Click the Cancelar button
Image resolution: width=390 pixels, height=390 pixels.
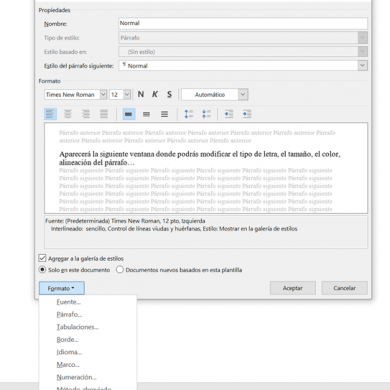click(344, 288)
